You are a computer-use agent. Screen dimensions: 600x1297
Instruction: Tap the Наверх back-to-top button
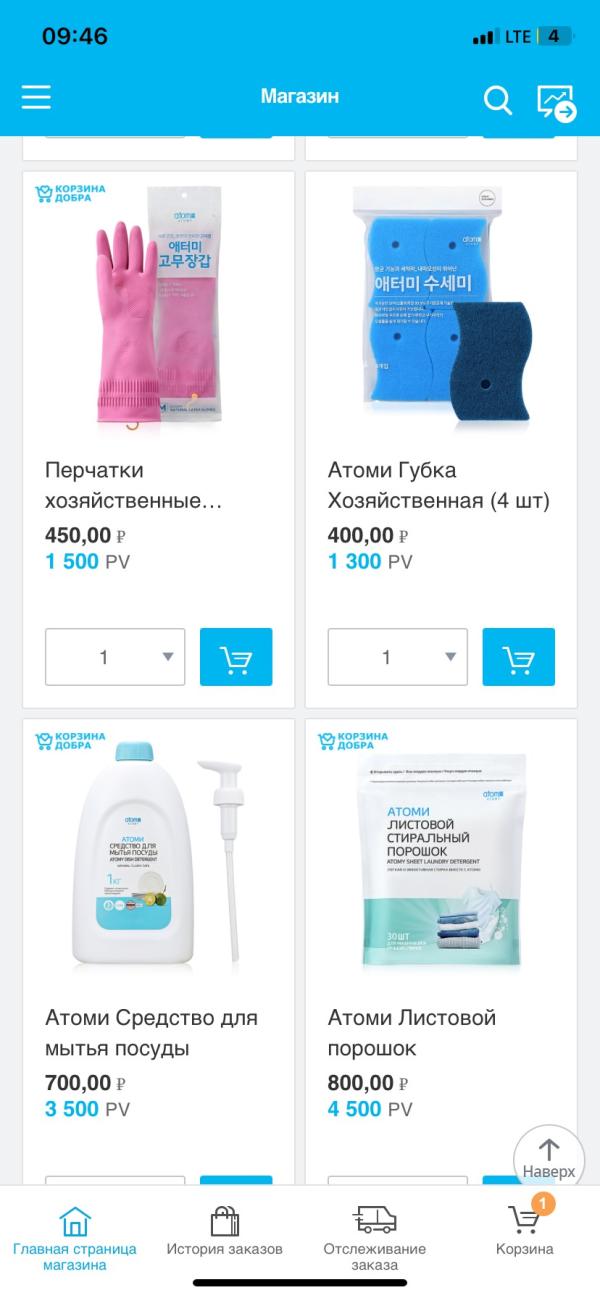[x=549, y=1160]
